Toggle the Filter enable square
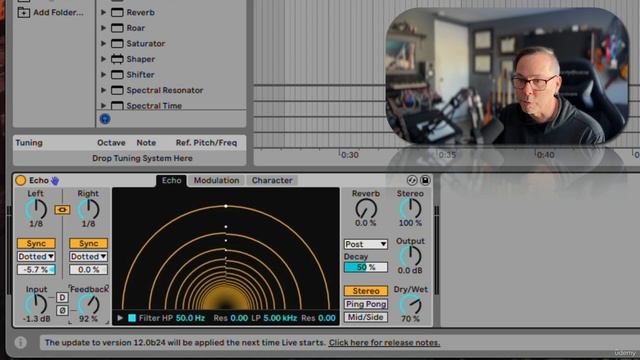Image resolution: width=640 pixels, height=360 pixels. point(132,318)
